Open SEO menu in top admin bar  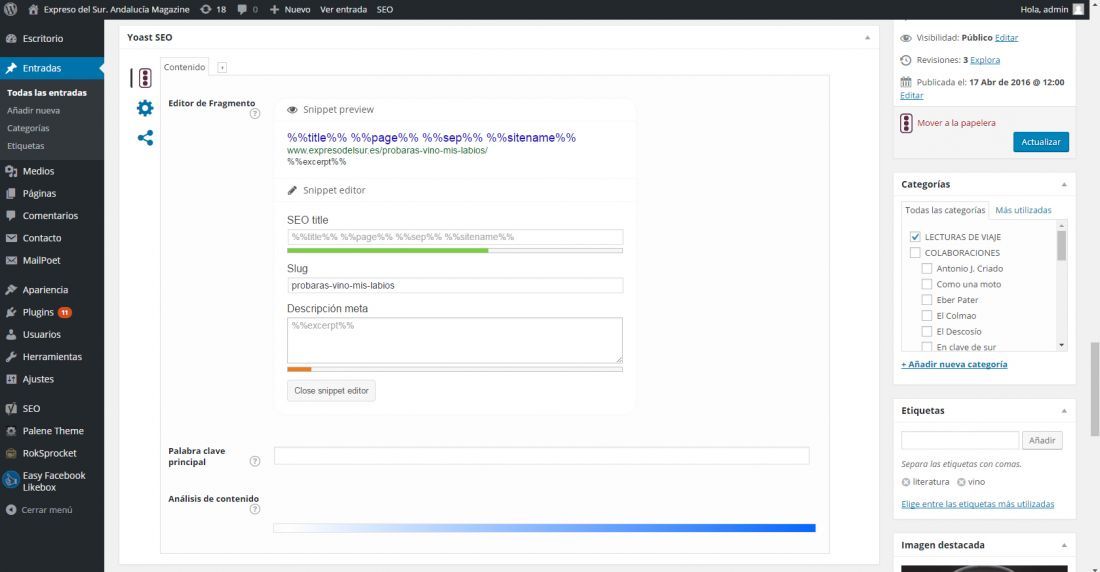(384, 9)
